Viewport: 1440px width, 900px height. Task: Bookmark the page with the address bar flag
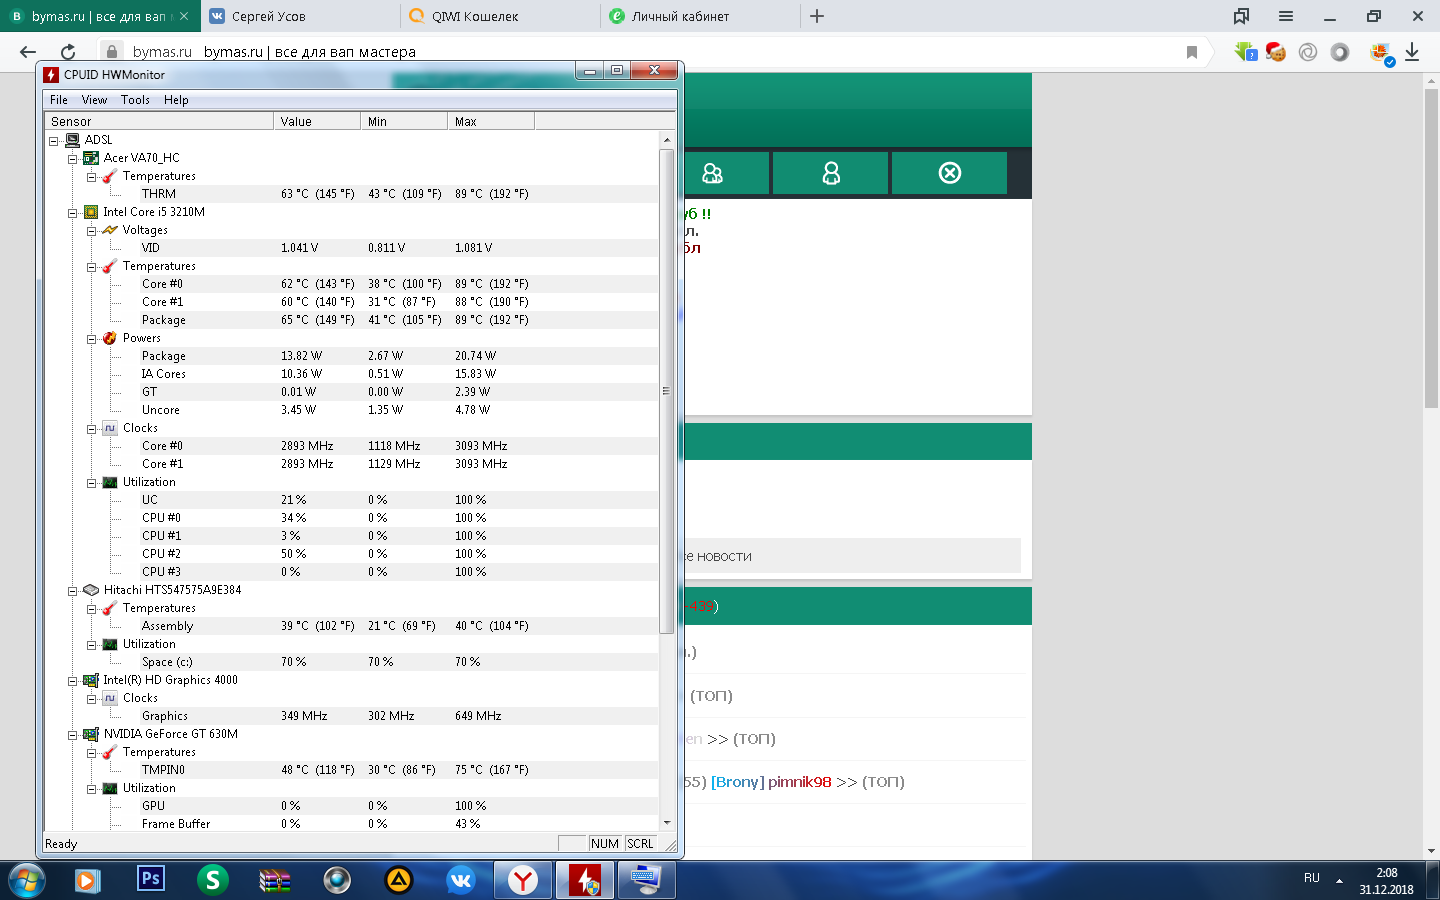point(1191,52)
